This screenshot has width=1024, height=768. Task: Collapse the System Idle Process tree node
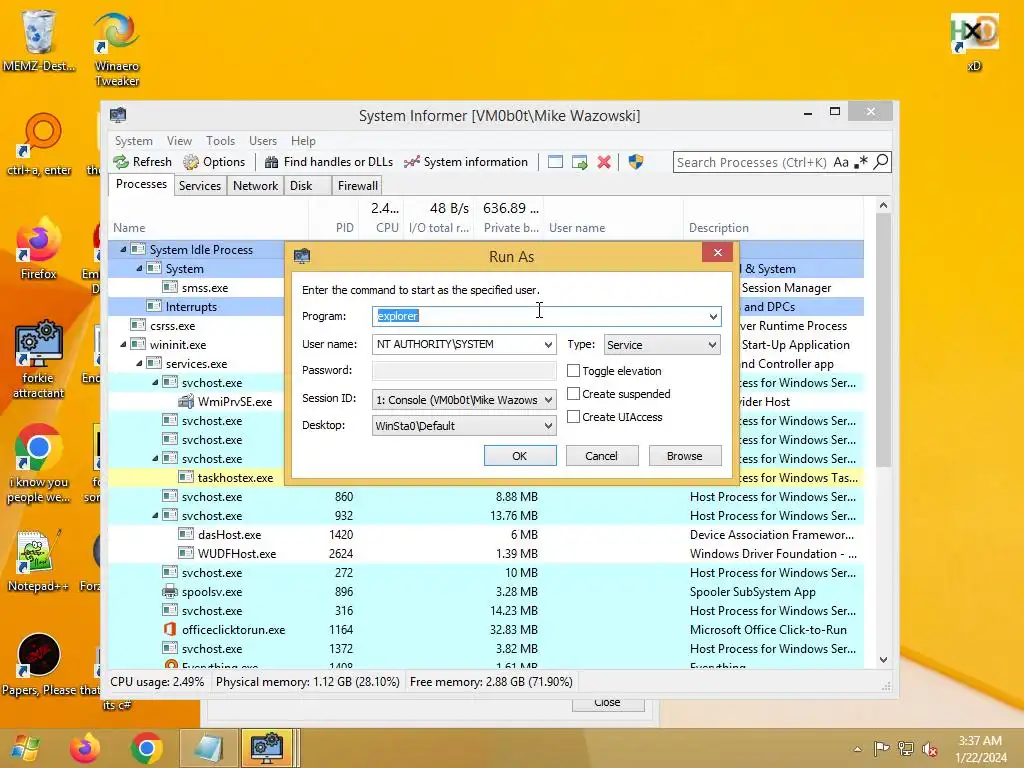tap(123, 249)
